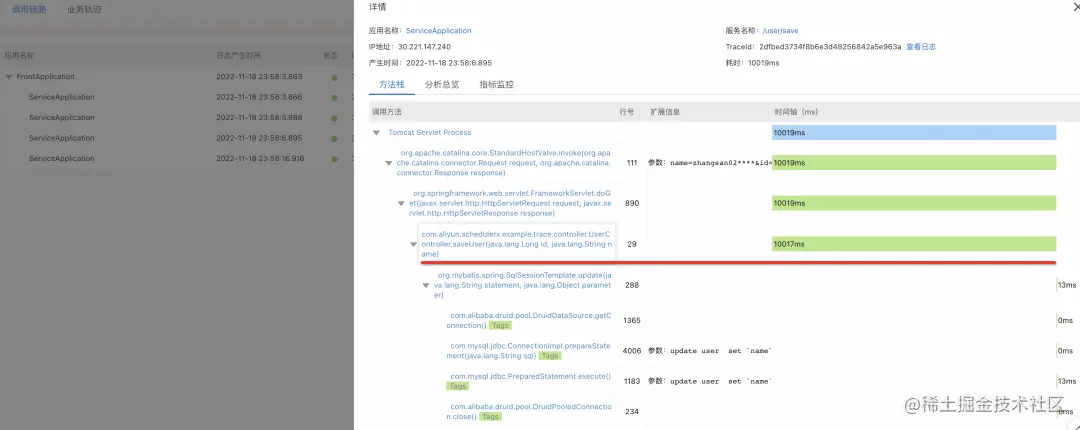Select ServiceApplication row at 23:58:16.916
The image size is (1080, 430).
176,158
